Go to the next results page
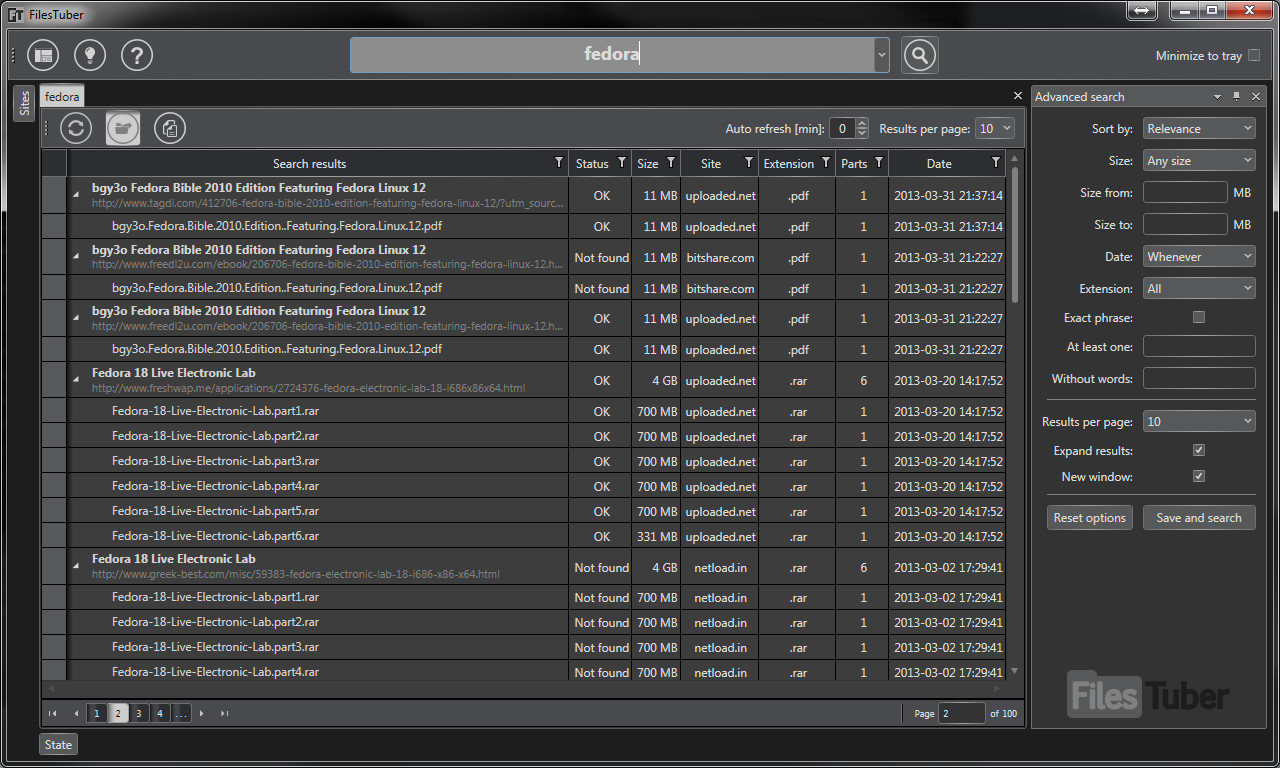1280x768 pixels. [202, 713]
